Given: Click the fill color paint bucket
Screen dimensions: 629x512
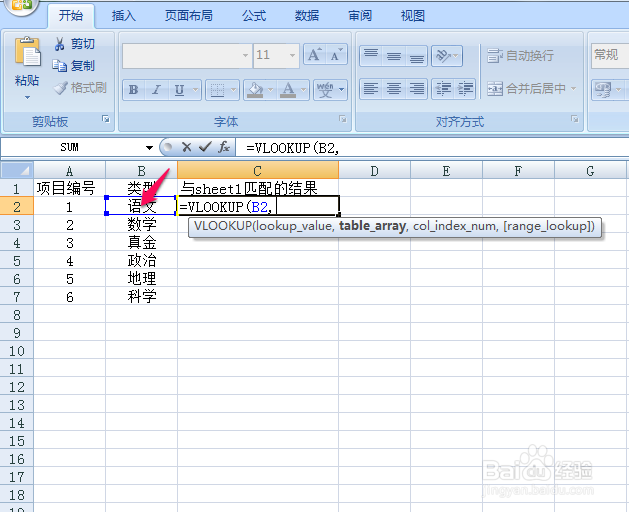Looking at the screenshot, I should coord(255,89).
